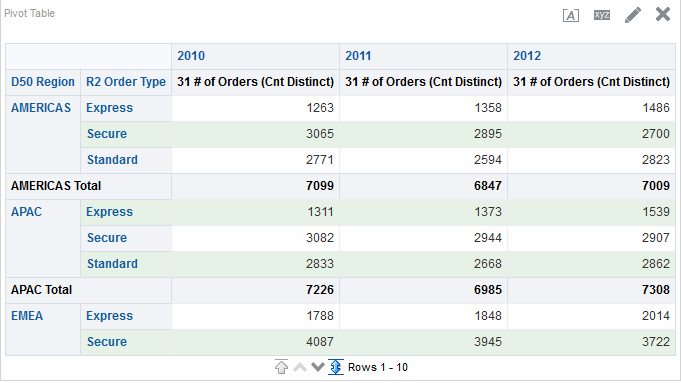Click Secure under EMEA
The image size is (681, 383).
tap(107, 342)
